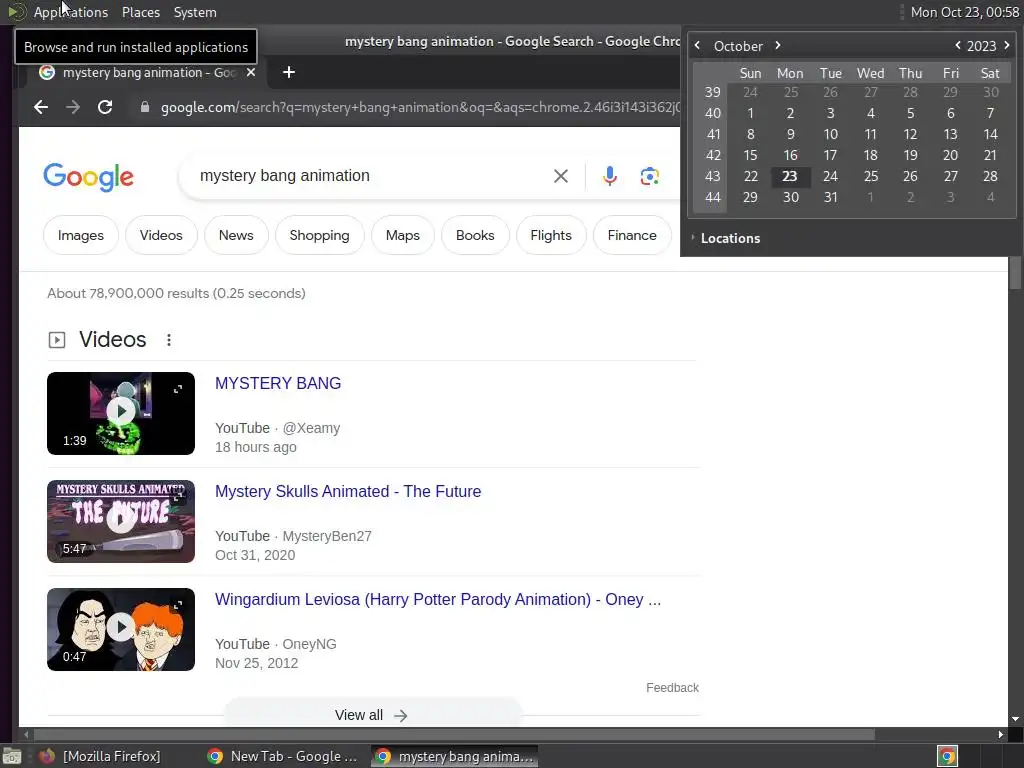Open Videos section three-dot options

tap(168, 340)
